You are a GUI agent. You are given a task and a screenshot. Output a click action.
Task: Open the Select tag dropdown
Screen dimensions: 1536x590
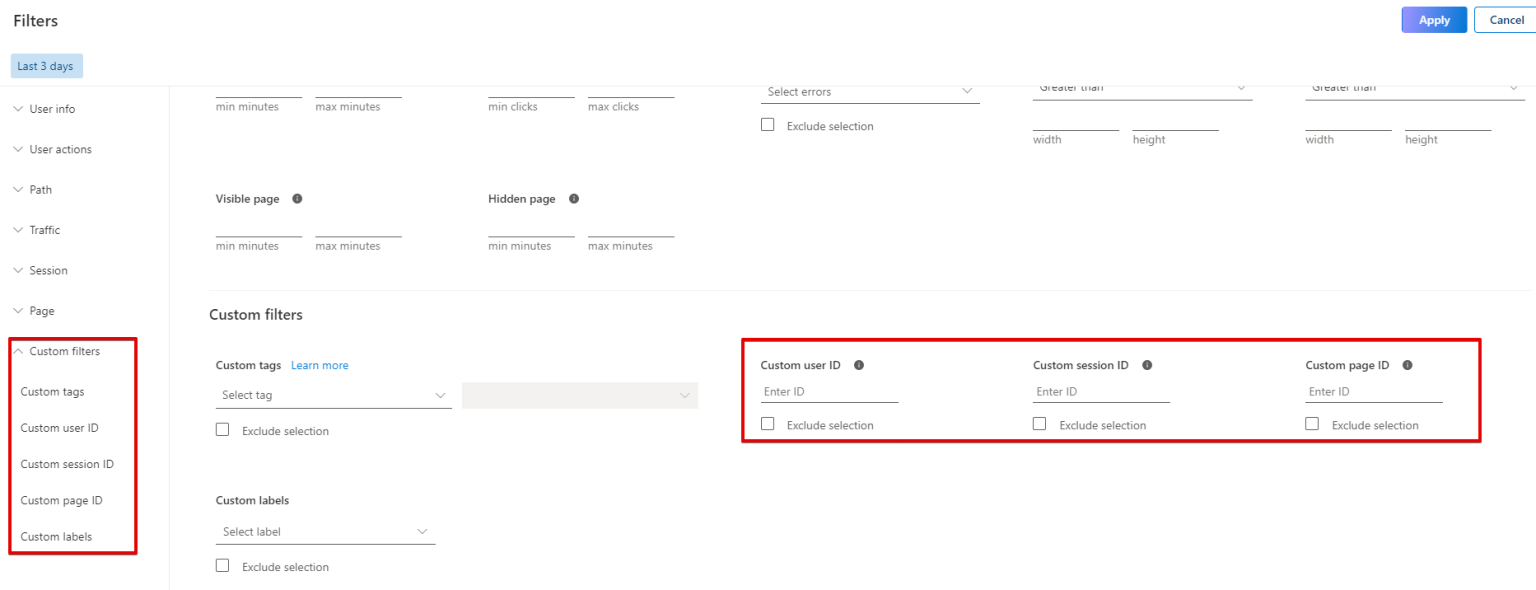click(x=333, y=394)
